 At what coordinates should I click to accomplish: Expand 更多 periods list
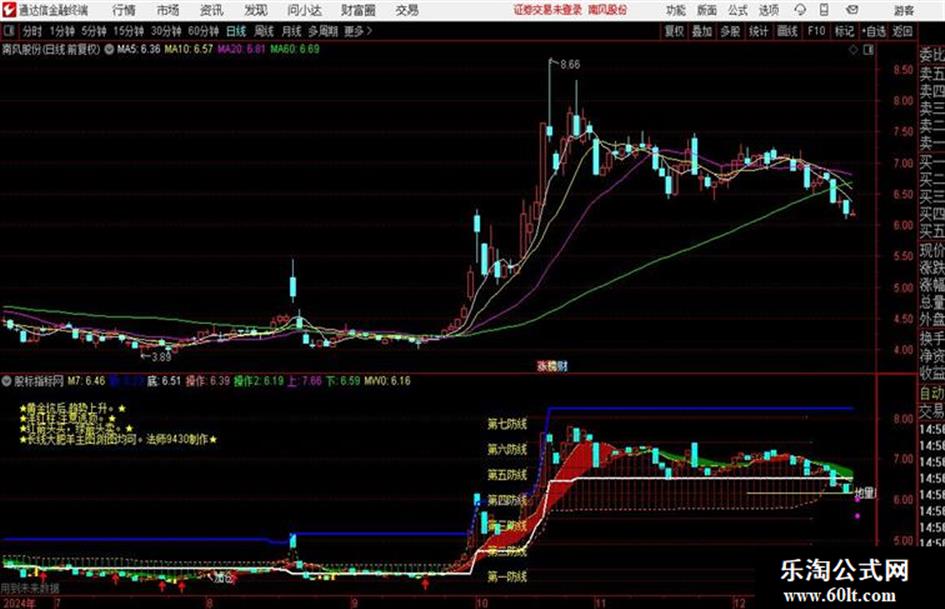(359, 31)
